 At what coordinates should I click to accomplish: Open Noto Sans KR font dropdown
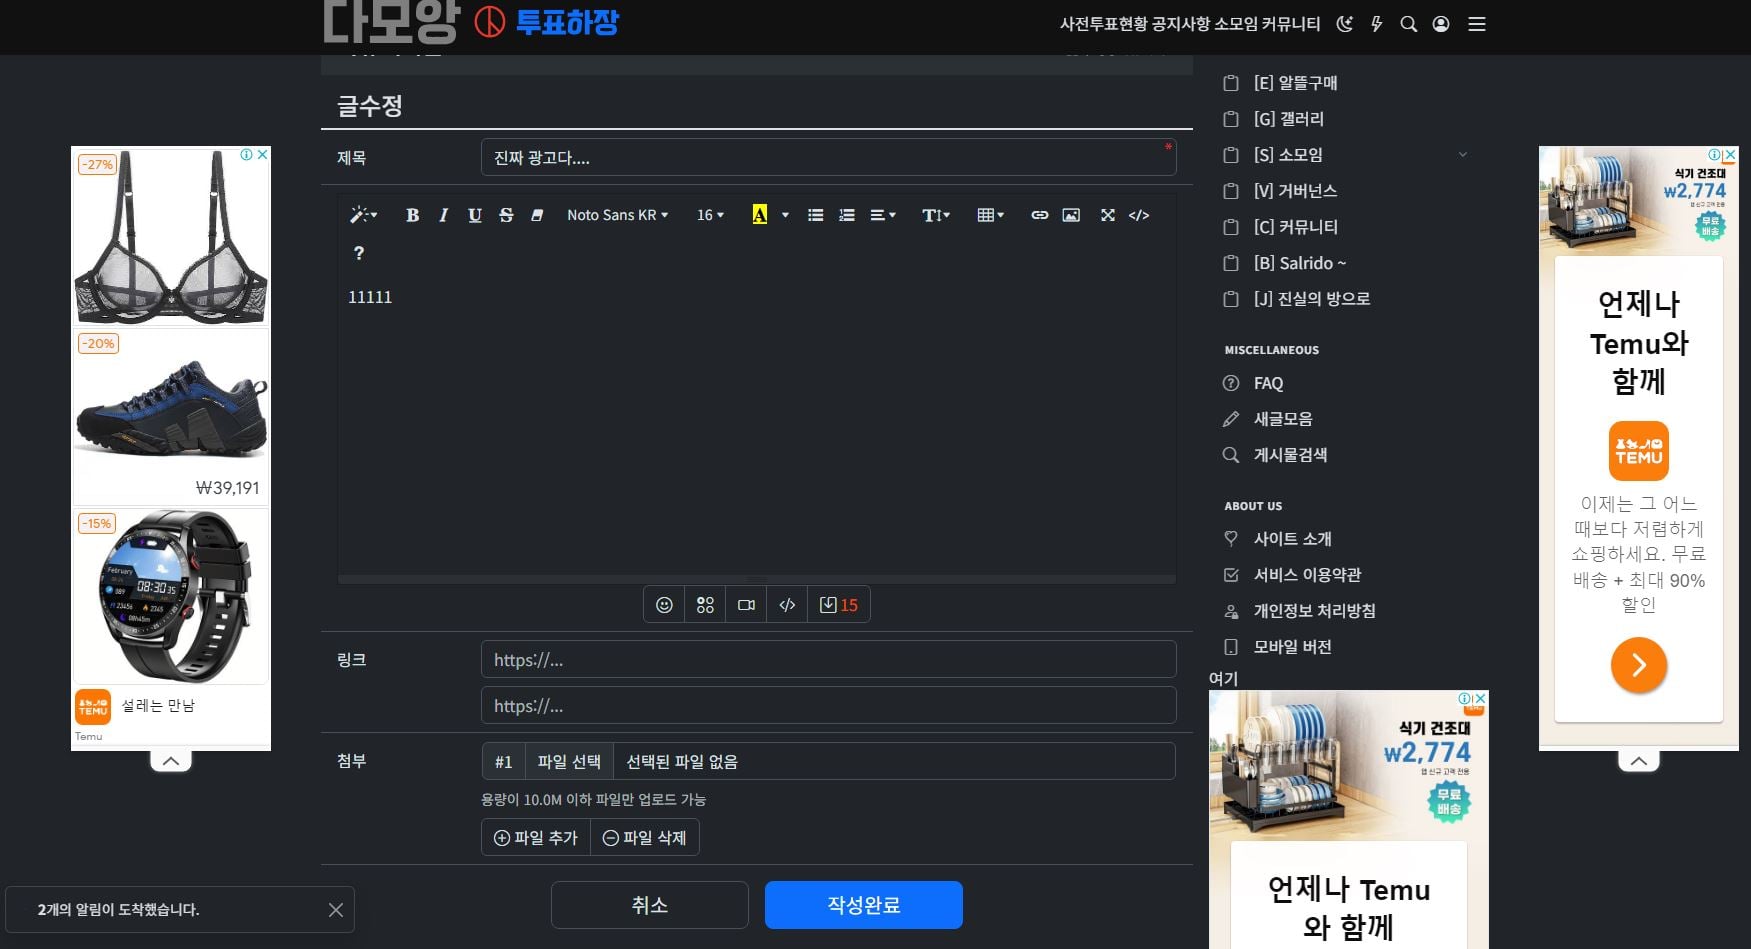[x=617, y=215]
